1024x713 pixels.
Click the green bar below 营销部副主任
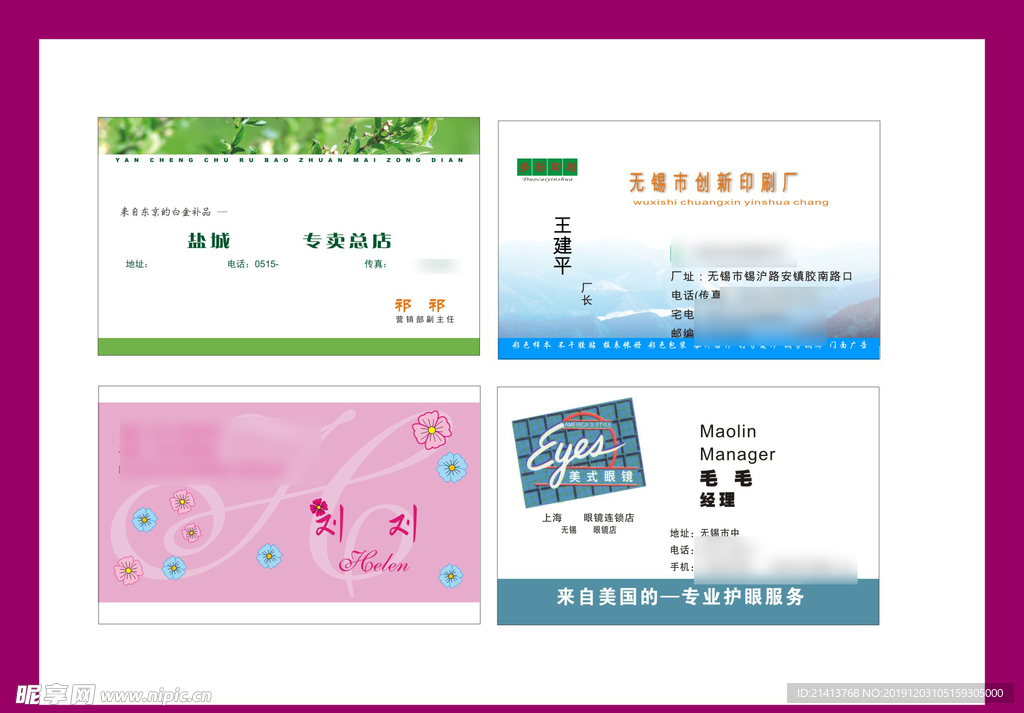[288, 346]
